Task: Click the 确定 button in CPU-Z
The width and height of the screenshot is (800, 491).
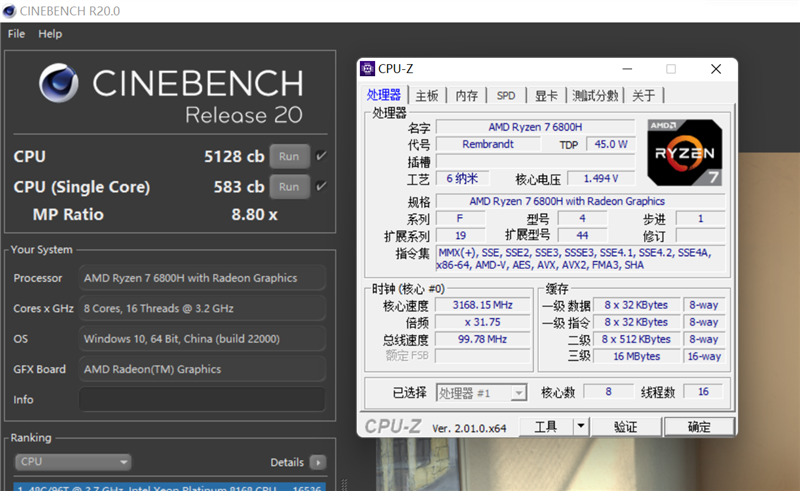Action: click(x=699, y=427)
